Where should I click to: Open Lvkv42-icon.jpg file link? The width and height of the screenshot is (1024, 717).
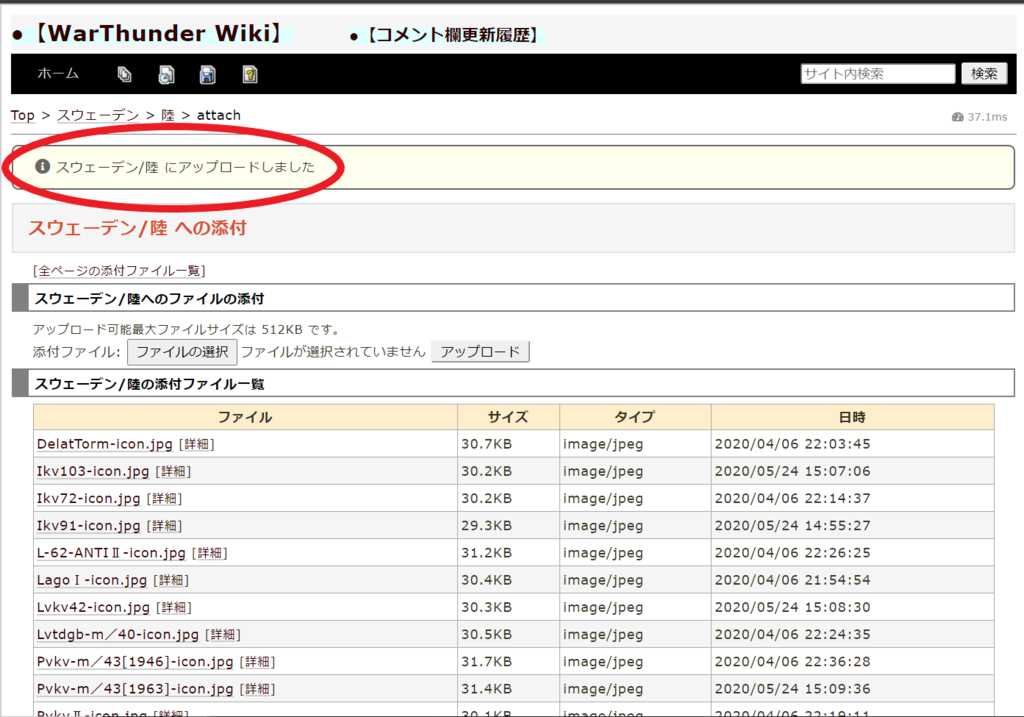93,607
